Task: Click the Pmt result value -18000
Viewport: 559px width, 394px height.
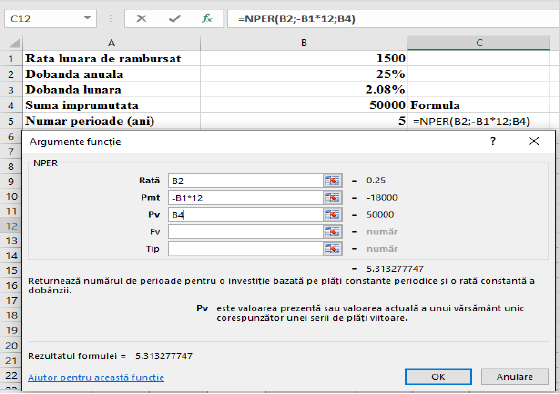Action: coord(382,197)
